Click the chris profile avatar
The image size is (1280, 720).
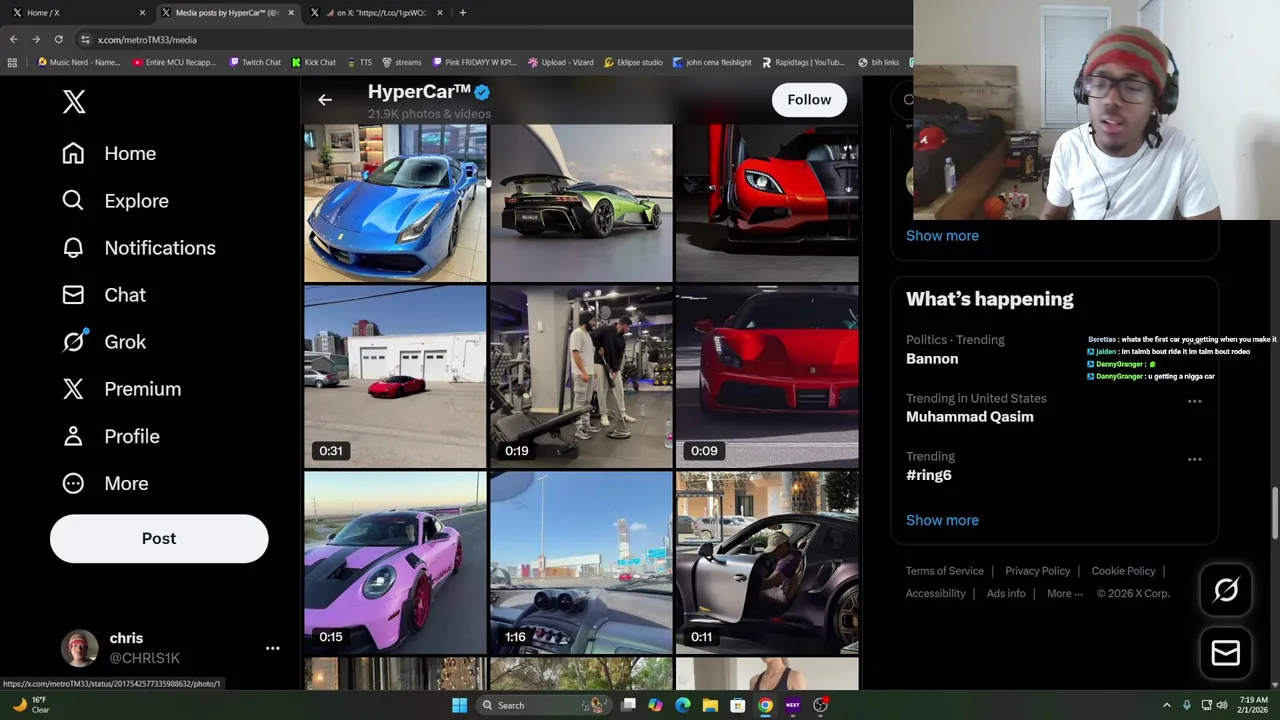point(79,648)
